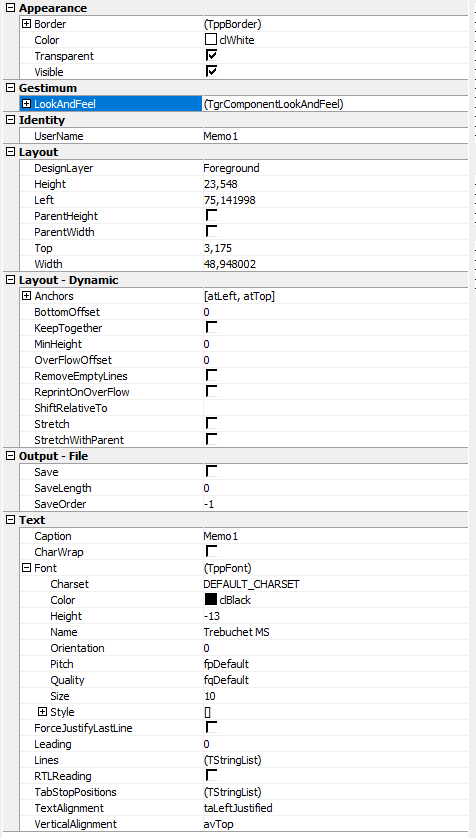Viewport: 476px width, 838px height.
Task: Collapse the Layout - Dynamic category
Action: (10, 280)
